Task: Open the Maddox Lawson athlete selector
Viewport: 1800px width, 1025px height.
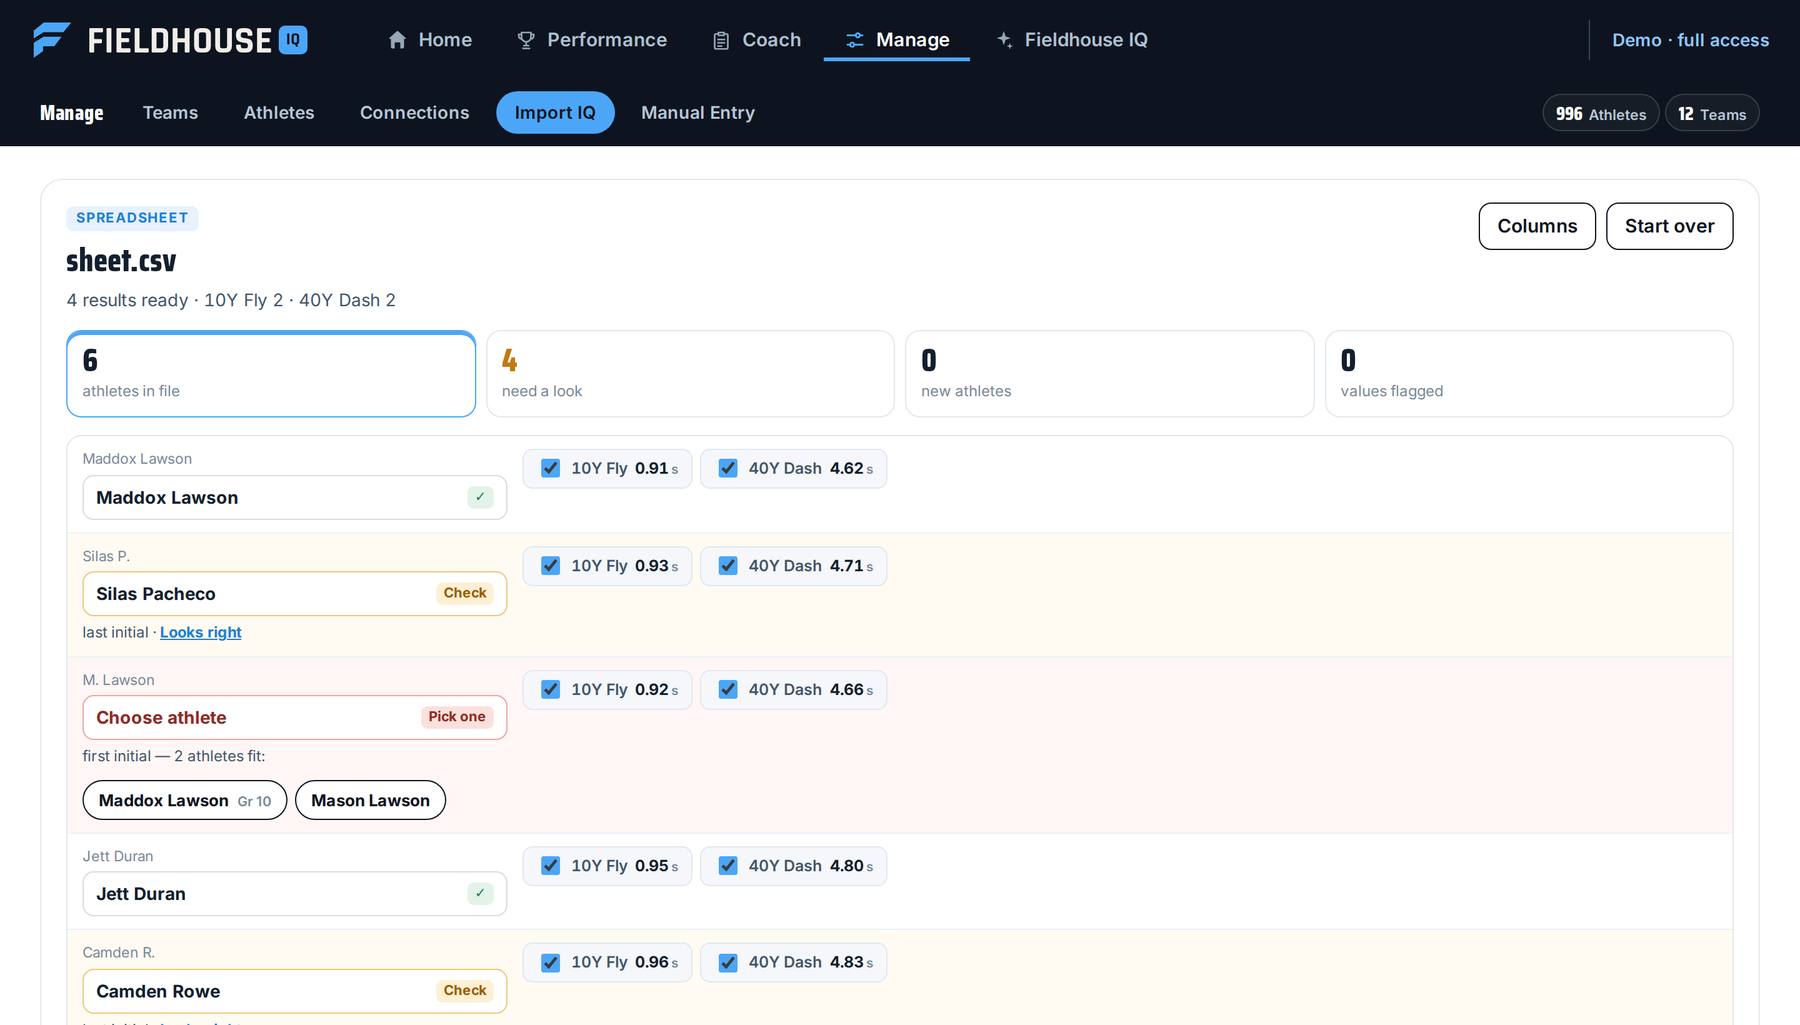Action: click(x=294, y=497)
